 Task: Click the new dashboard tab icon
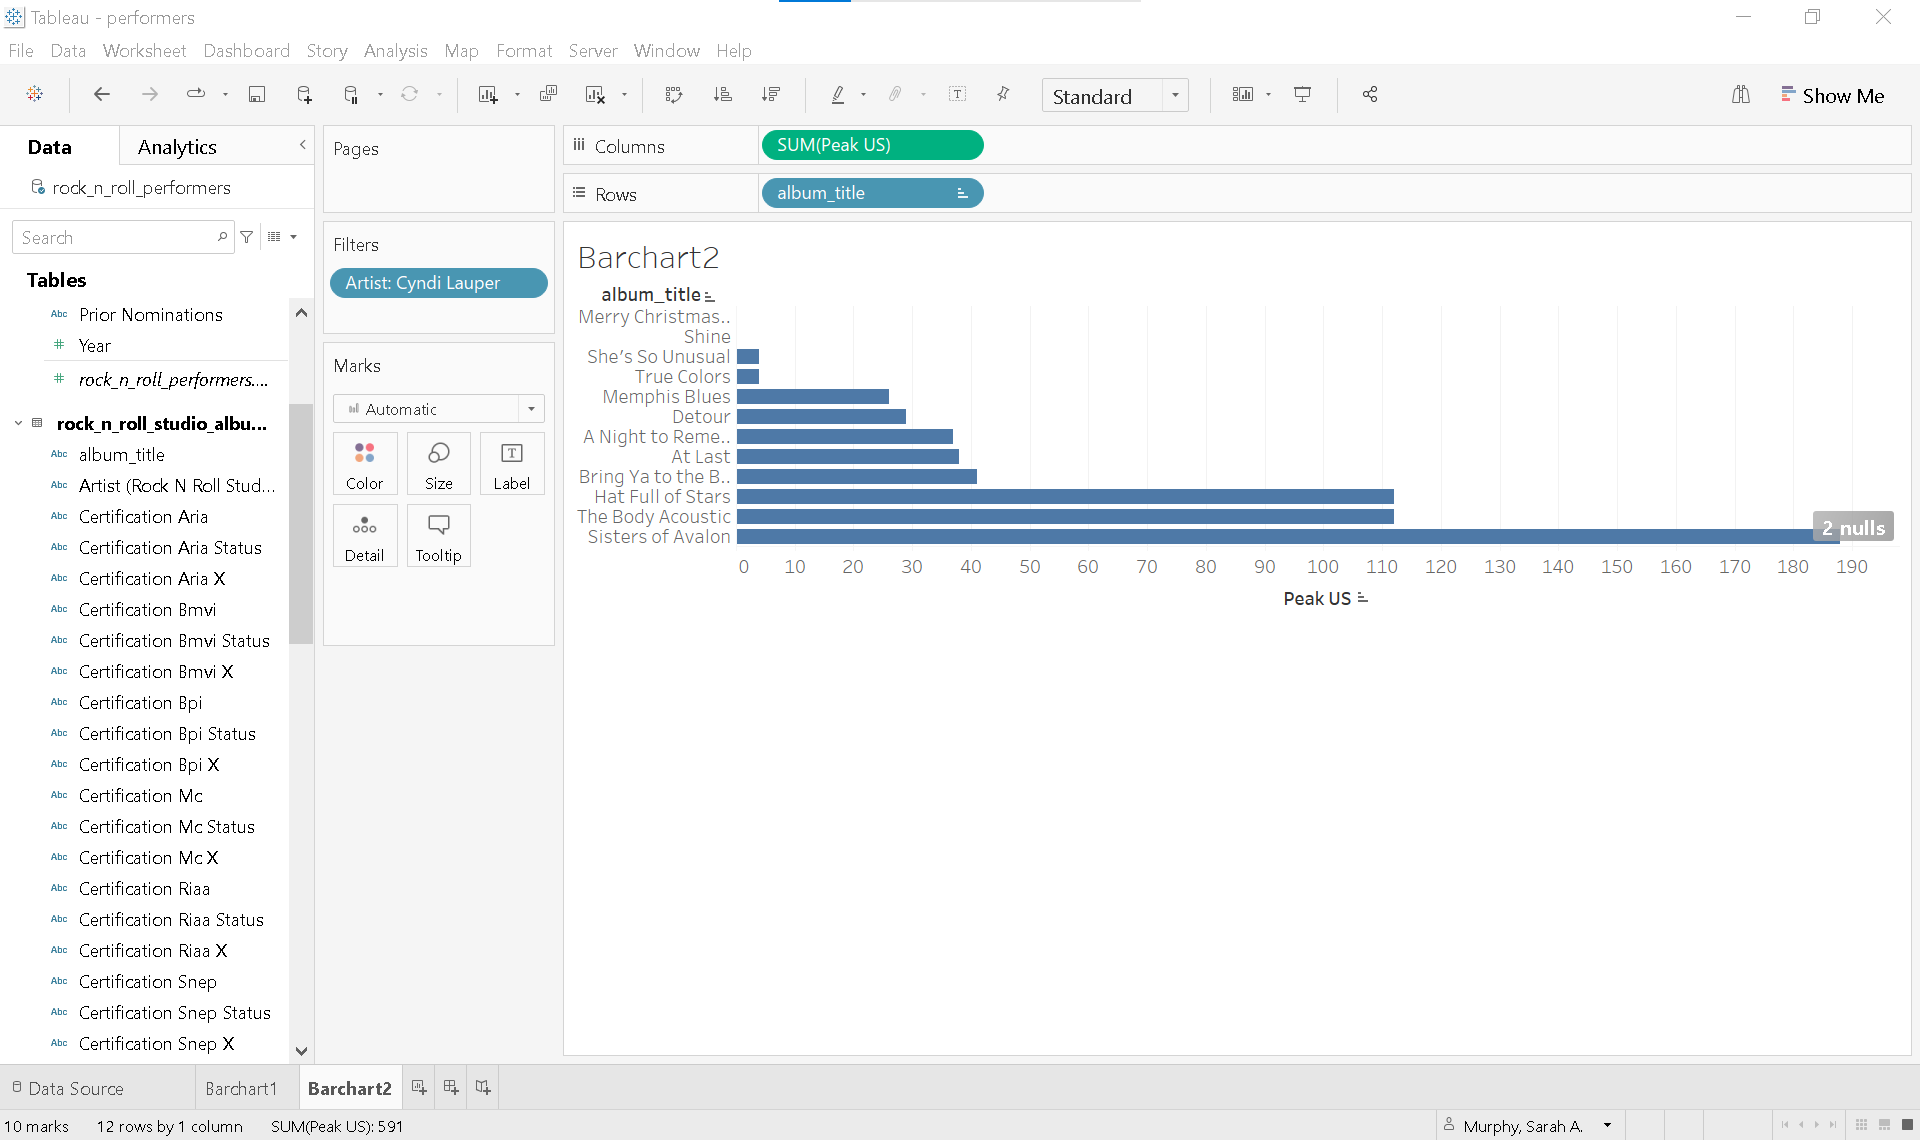coord(451,1088)
